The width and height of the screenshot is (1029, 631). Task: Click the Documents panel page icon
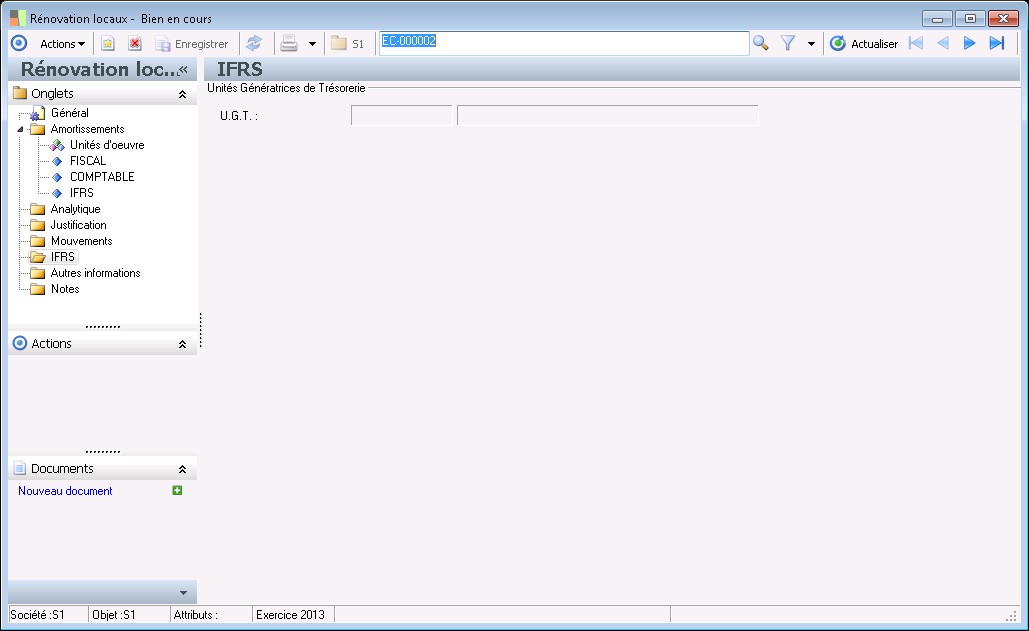[20, 468]
